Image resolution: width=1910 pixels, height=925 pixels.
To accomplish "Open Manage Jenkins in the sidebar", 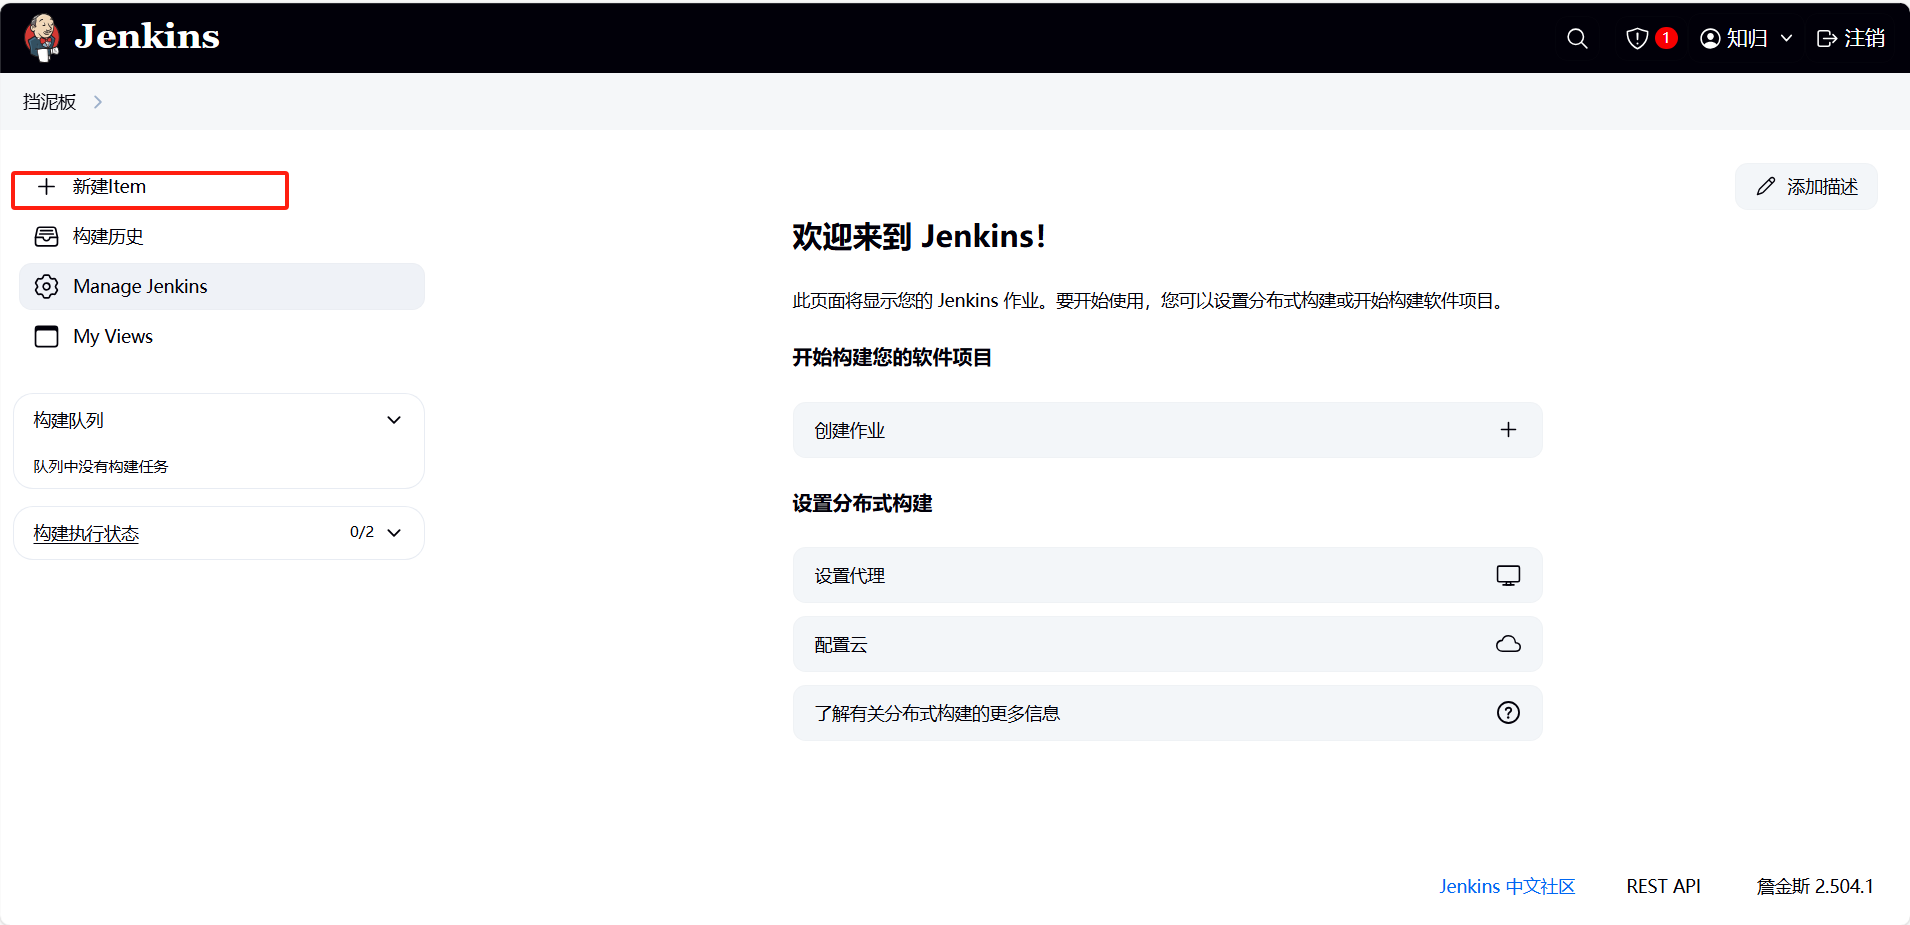I will (x=222, y=287).
